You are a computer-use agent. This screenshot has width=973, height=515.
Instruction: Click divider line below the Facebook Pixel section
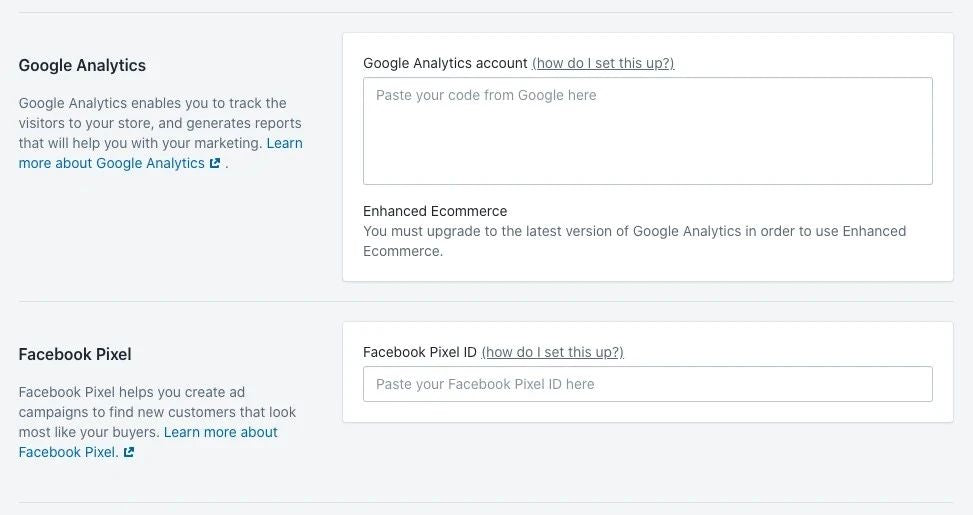tap(486, 502)
